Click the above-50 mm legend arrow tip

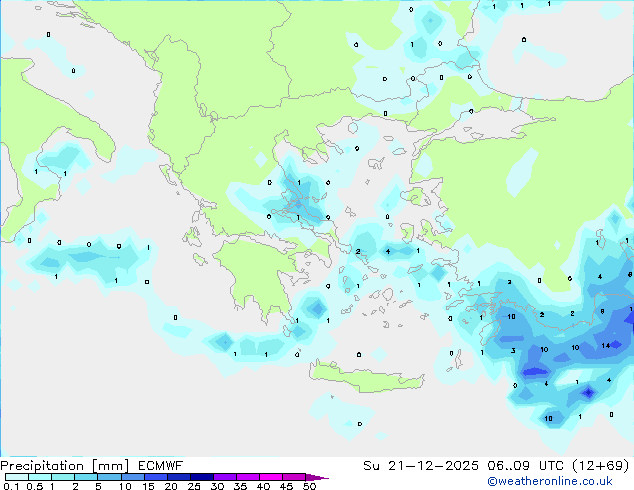[317, 477]
